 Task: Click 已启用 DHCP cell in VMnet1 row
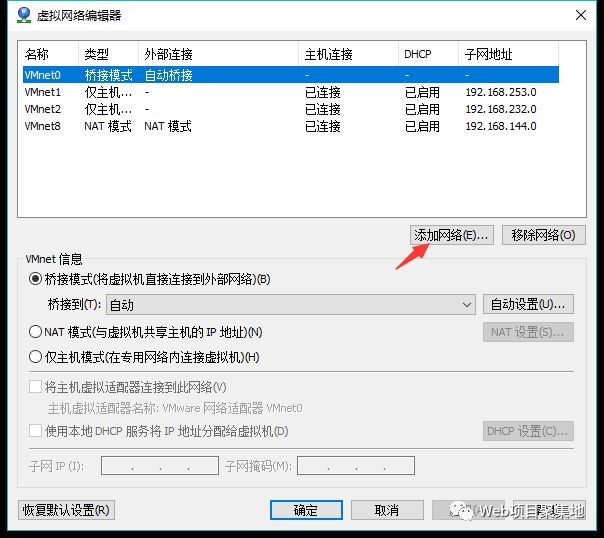point(422,92)
